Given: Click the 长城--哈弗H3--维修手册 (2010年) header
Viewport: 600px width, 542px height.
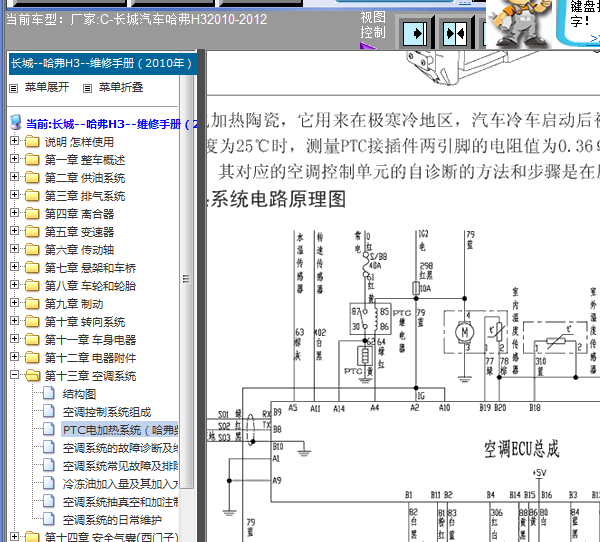Looking at the screenshot, I should pyautogui.click(x=103, y=64).
